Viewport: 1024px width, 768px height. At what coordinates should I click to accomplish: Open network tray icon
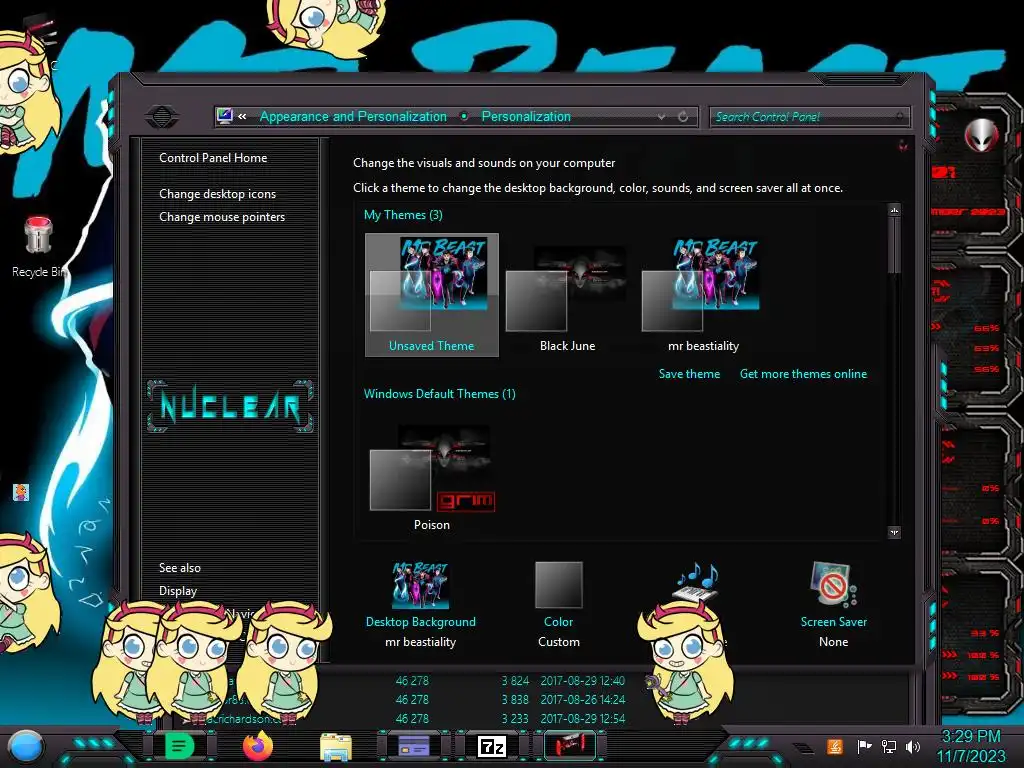click(888, 746)
